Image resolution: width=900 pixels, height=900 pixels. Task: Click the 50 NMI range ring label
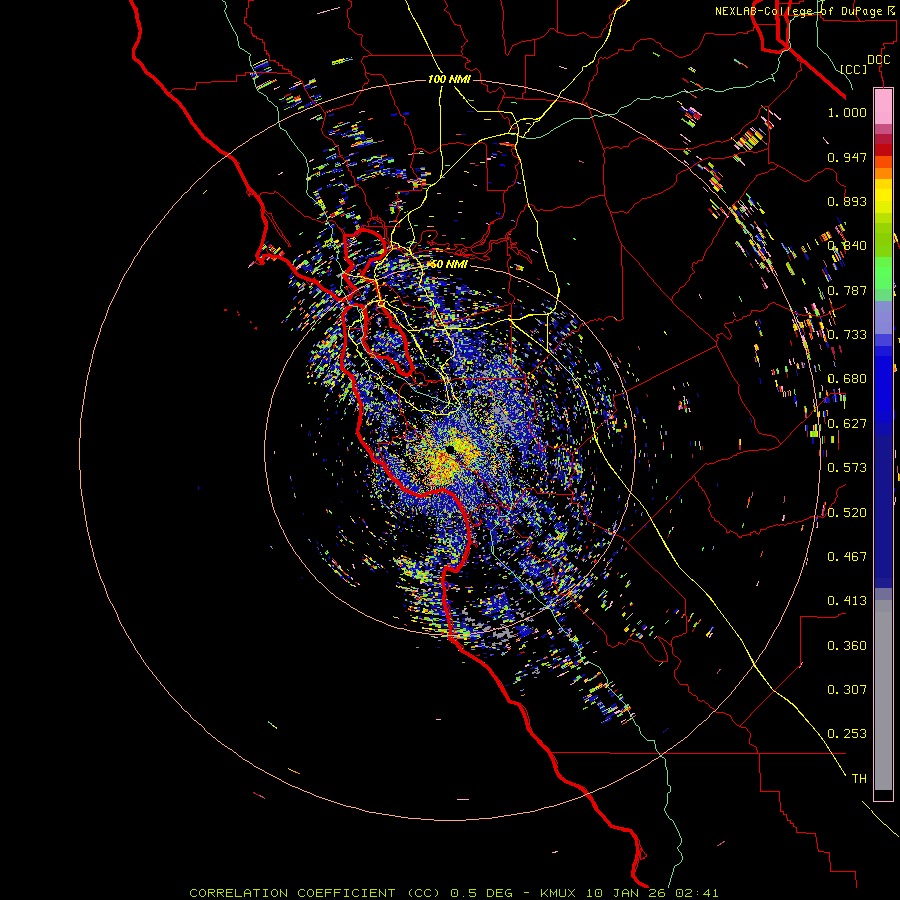coord(448,264)
